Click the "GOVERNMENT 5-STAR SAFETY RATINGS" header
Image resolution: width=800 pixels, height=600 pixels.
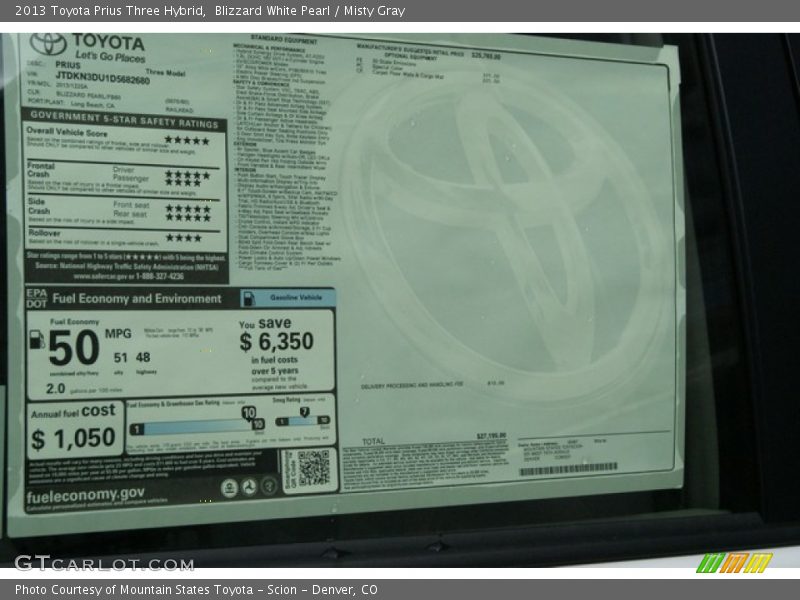(x=124, y=119)
